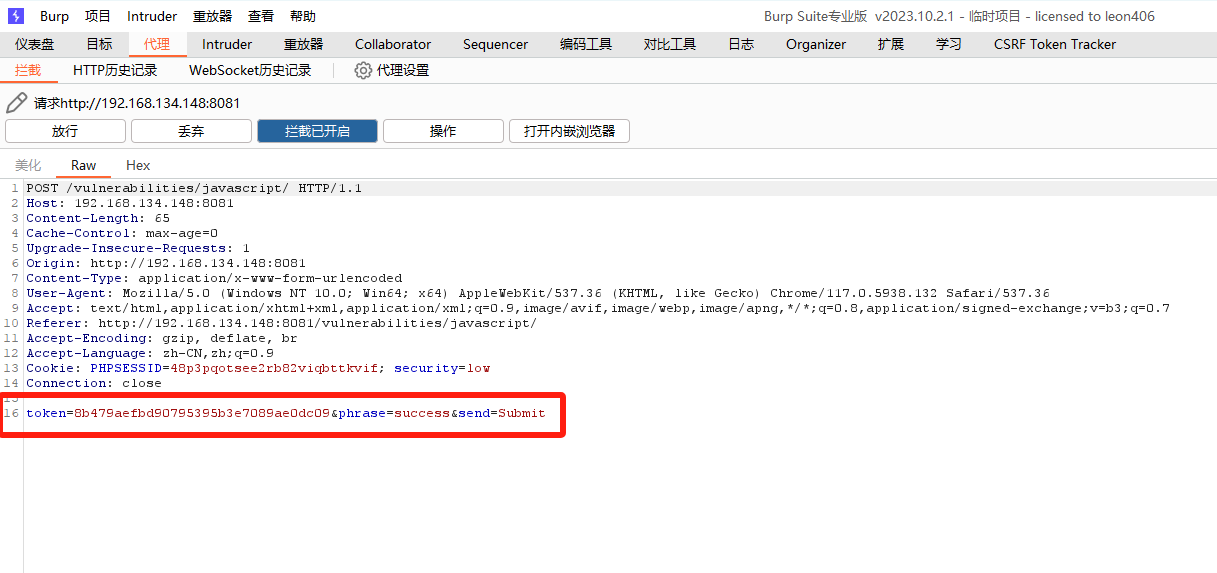Click the Accept: text/html header line
Viewport: 1217px width, 573px height.
598,308
